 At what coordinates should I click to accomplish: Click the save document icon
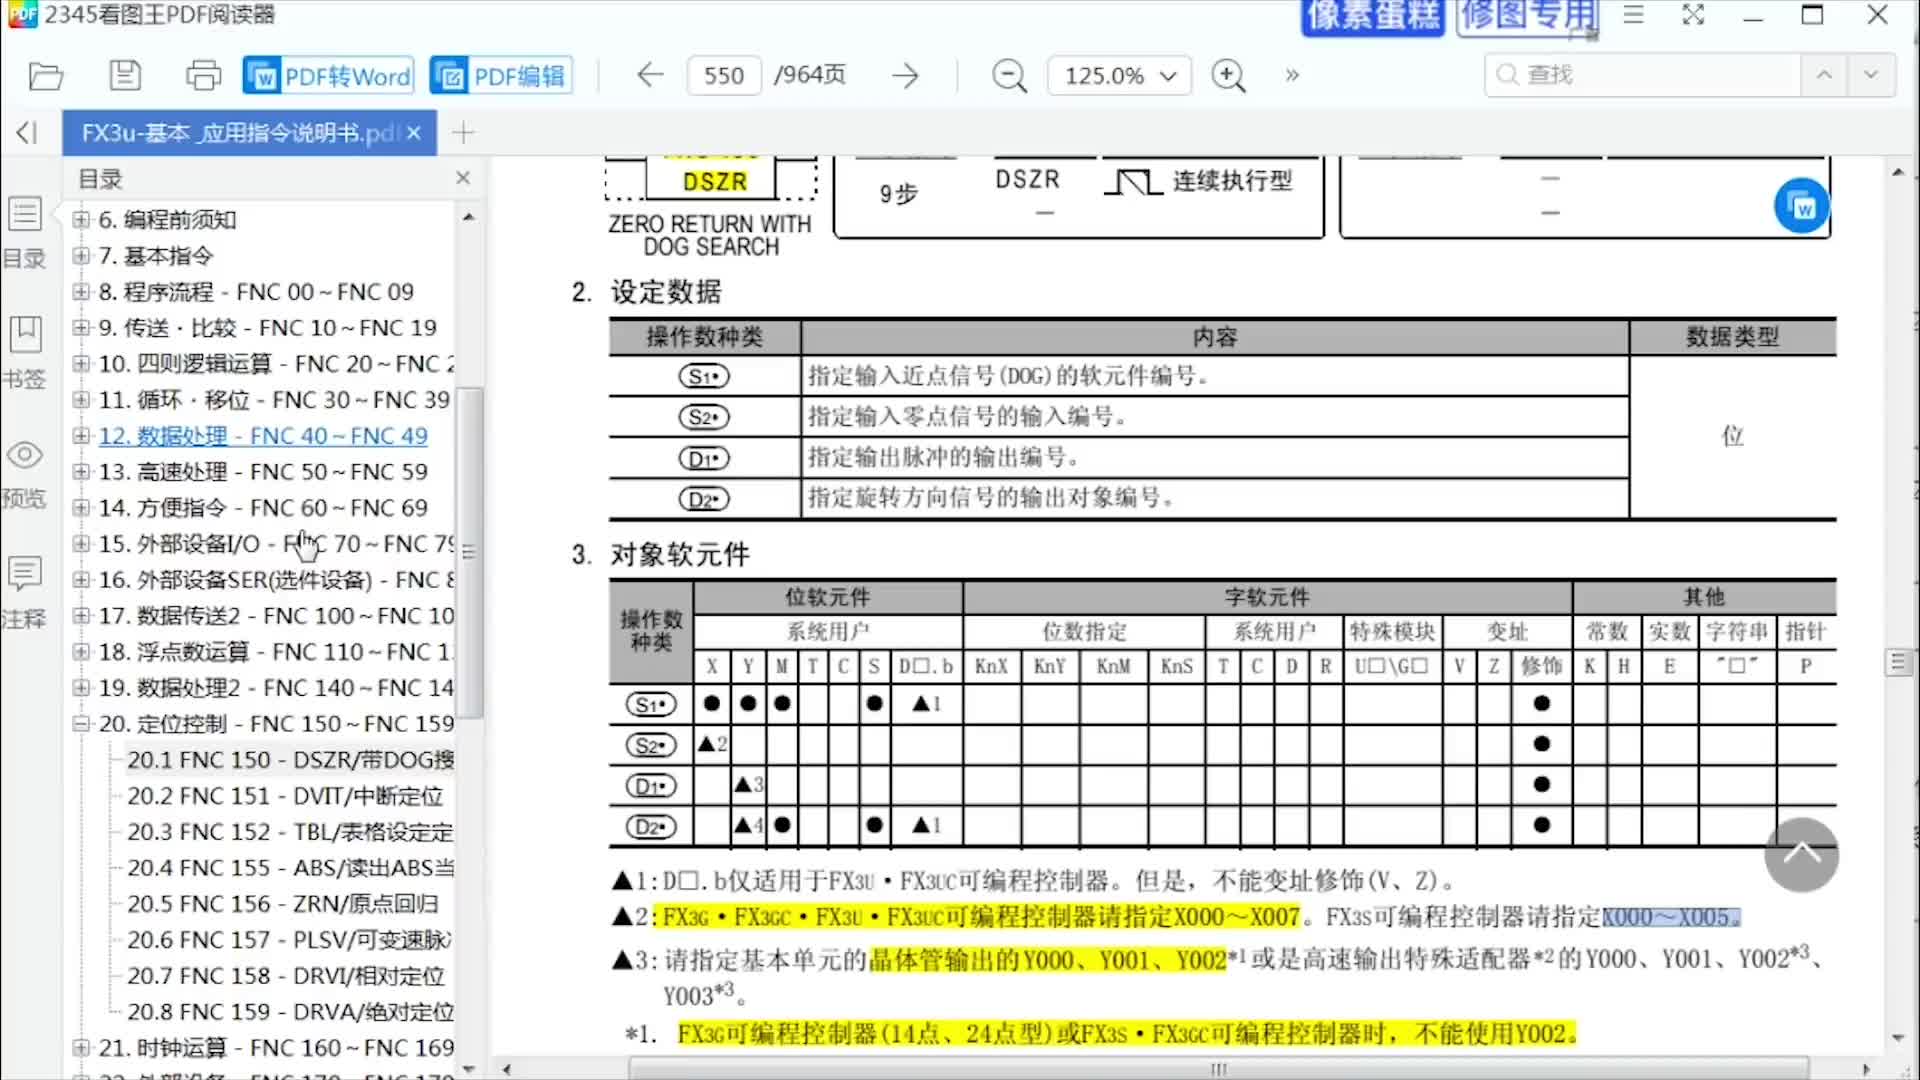click(x=125, y=76)
